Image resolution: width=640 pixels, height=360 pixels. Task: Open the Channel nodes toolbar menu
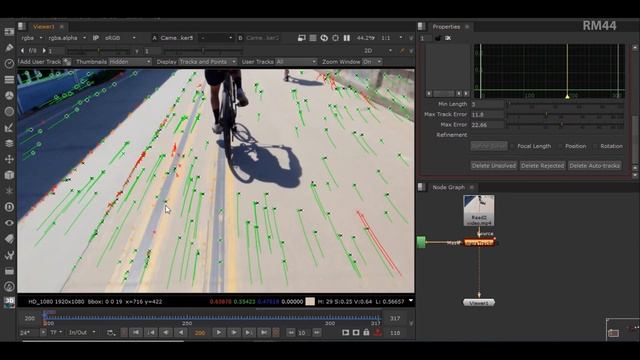[9, 80]
